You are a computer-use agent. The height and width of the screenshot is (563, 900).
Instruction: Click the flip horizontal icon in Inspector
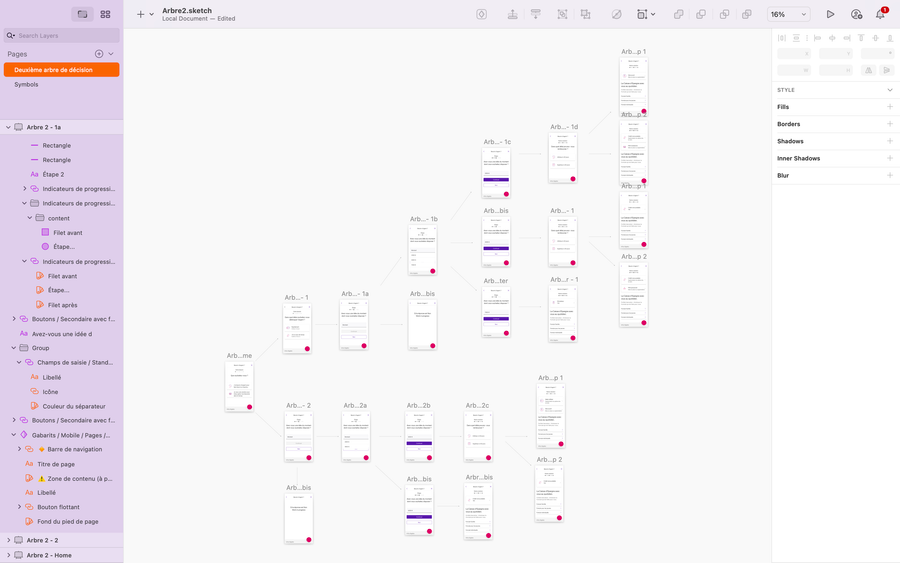click(868, 70)
